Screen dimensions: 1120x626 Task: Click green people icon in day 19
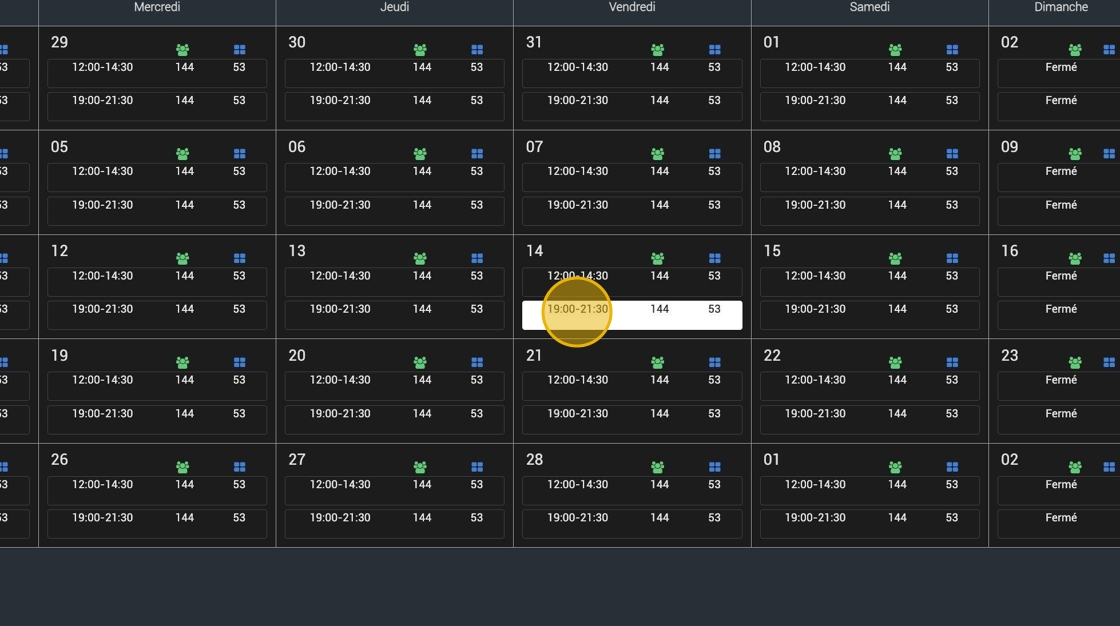click(x=183, y=362)
